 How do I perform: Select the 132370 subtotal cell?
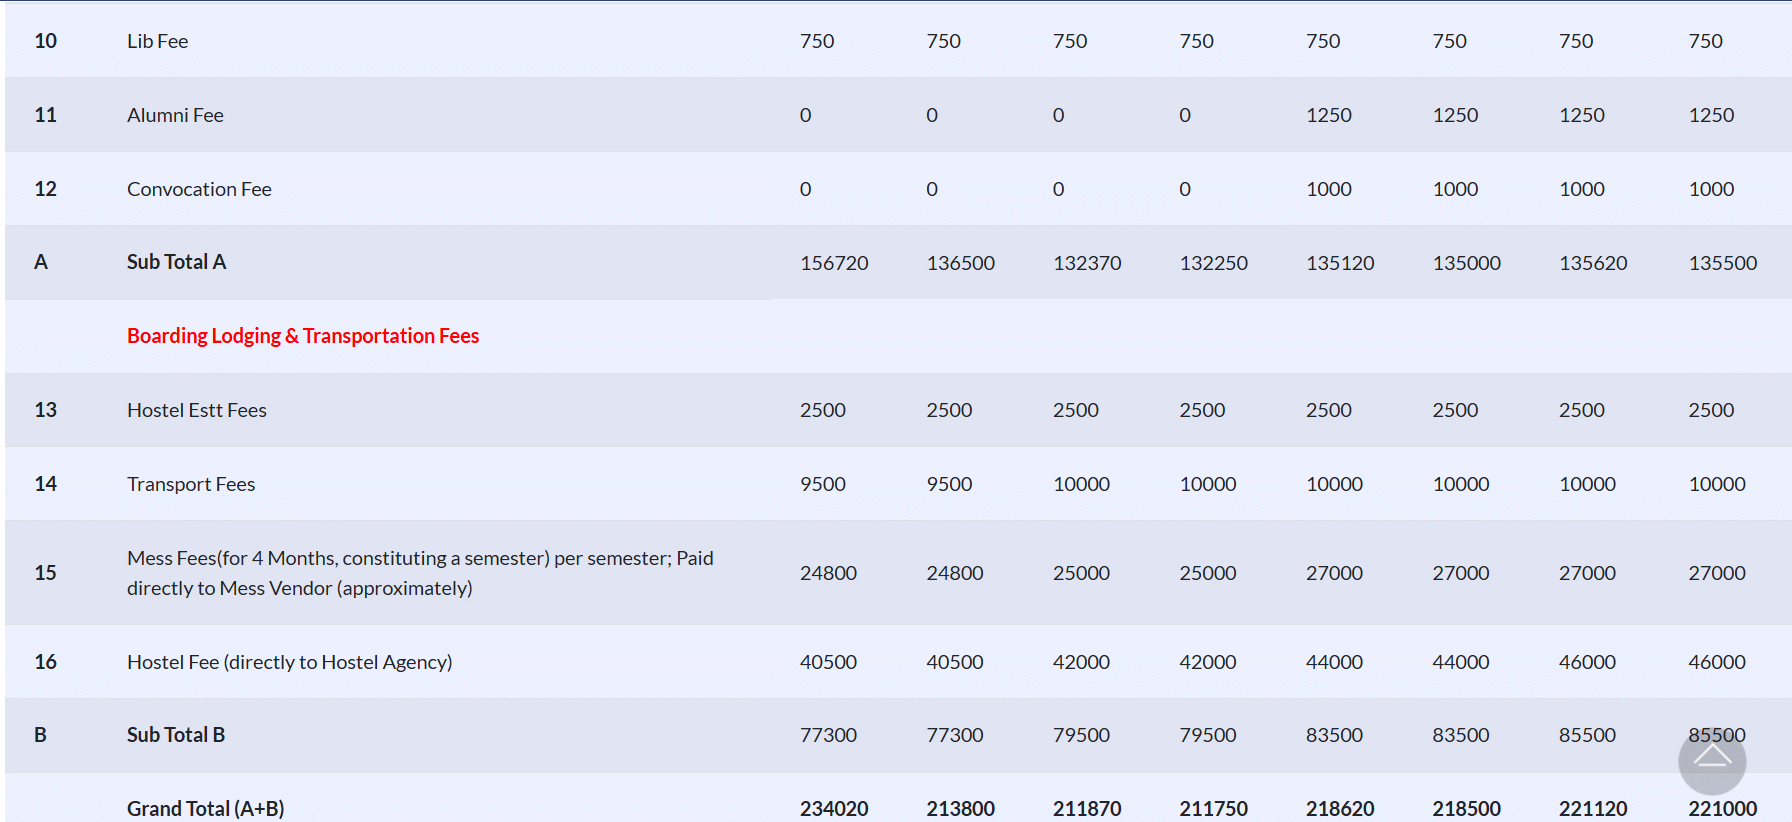1087,263
